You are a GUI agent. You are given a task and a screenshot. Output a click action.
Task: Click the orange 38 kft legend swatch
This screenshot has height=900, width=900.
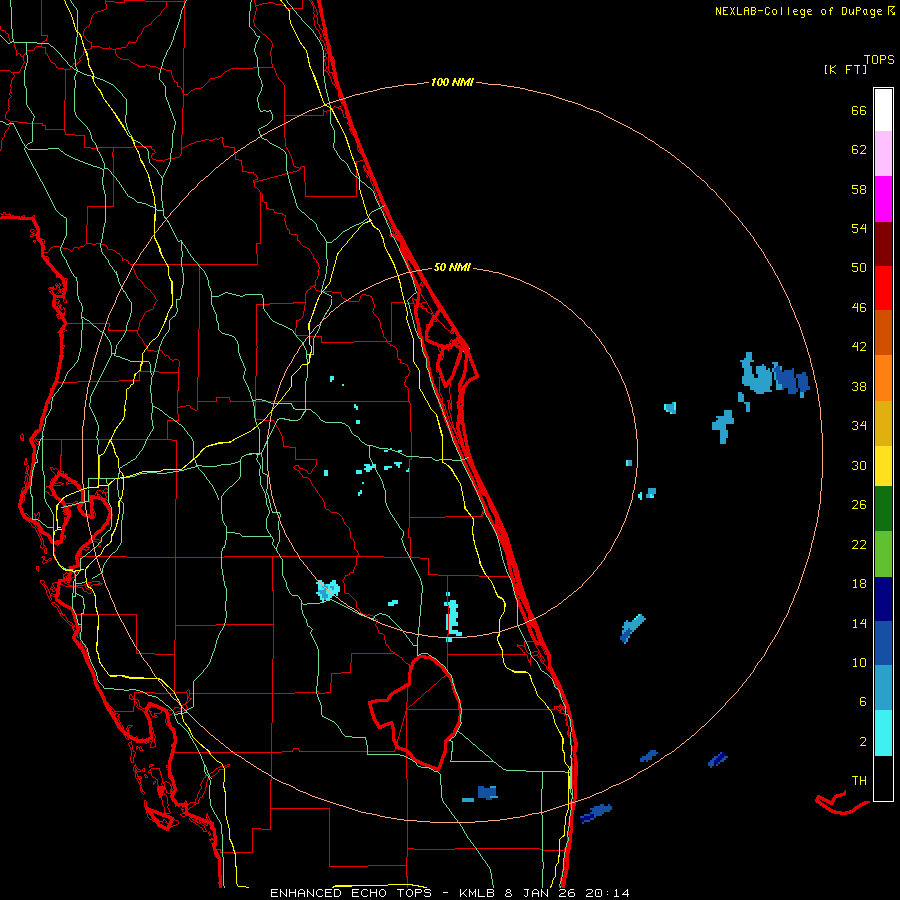coord(883,378)
